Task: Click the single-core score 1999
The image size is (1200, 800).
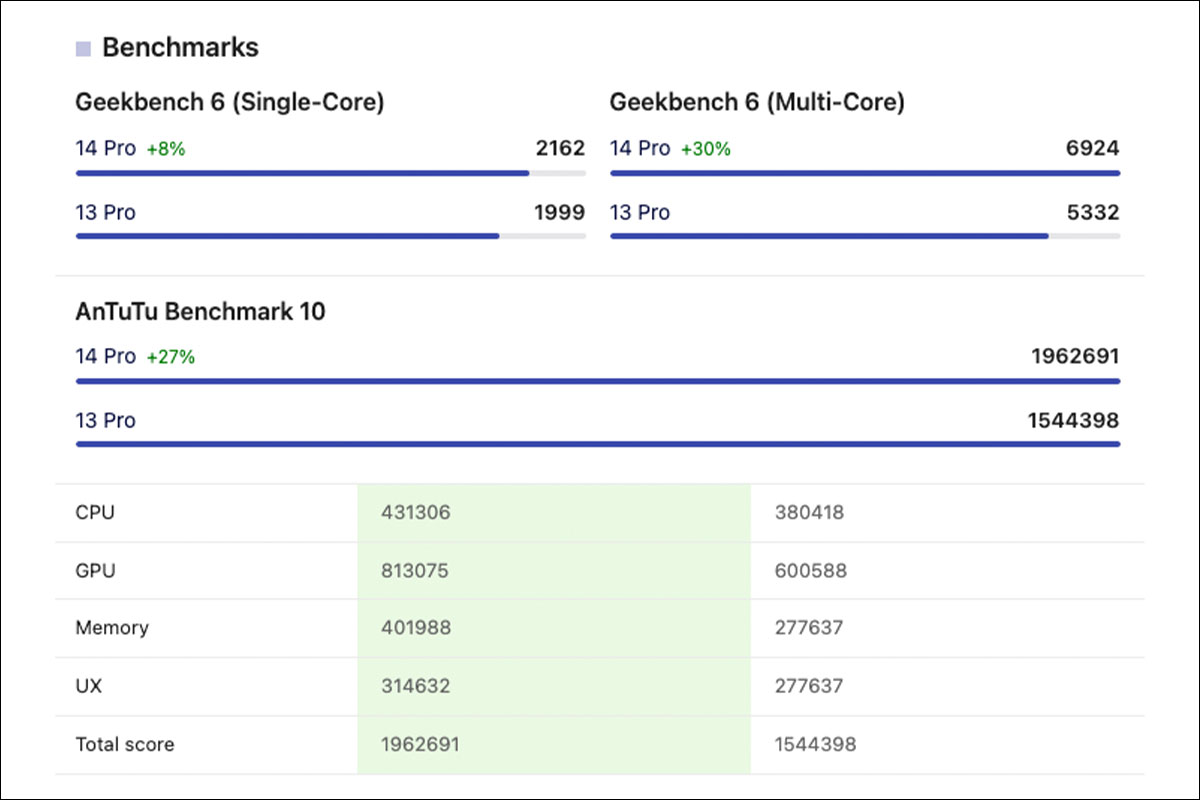Action: [560, 212]
